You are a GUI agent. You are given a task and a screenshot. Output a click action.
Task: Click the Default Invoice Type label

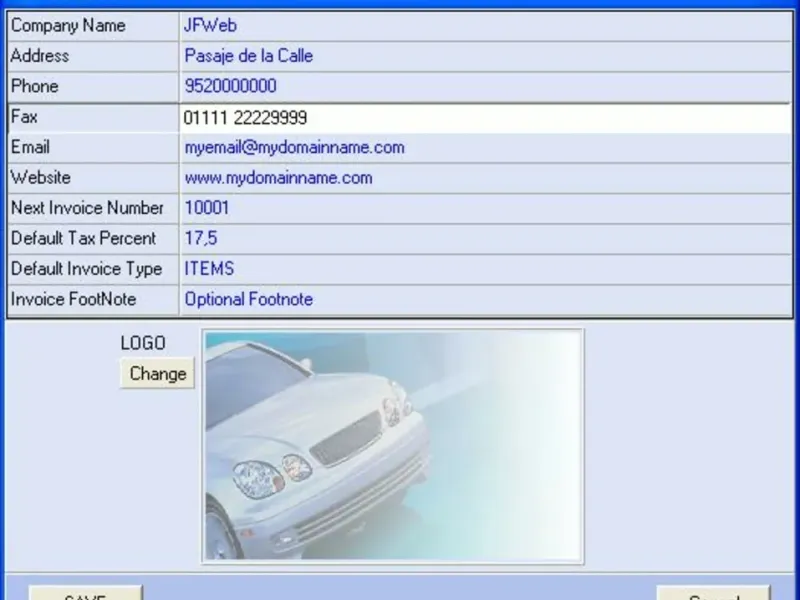[86, 269]
